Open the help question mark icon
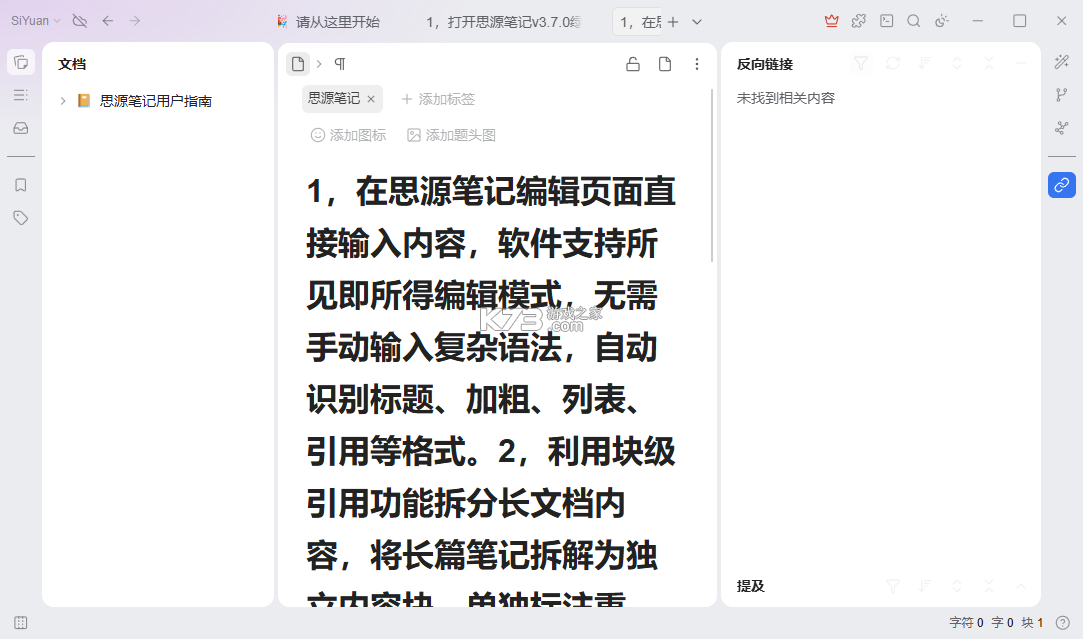This screenshot has height=639, width=1083. (x=1062, y=622)
